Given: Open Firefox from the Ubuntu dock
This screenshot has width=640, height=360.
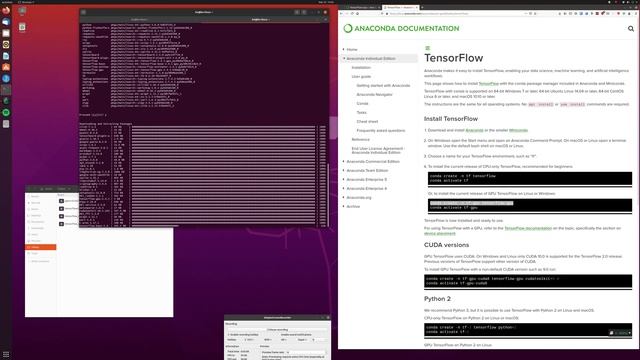Looking at the screenshot, I should coord(6,11).
